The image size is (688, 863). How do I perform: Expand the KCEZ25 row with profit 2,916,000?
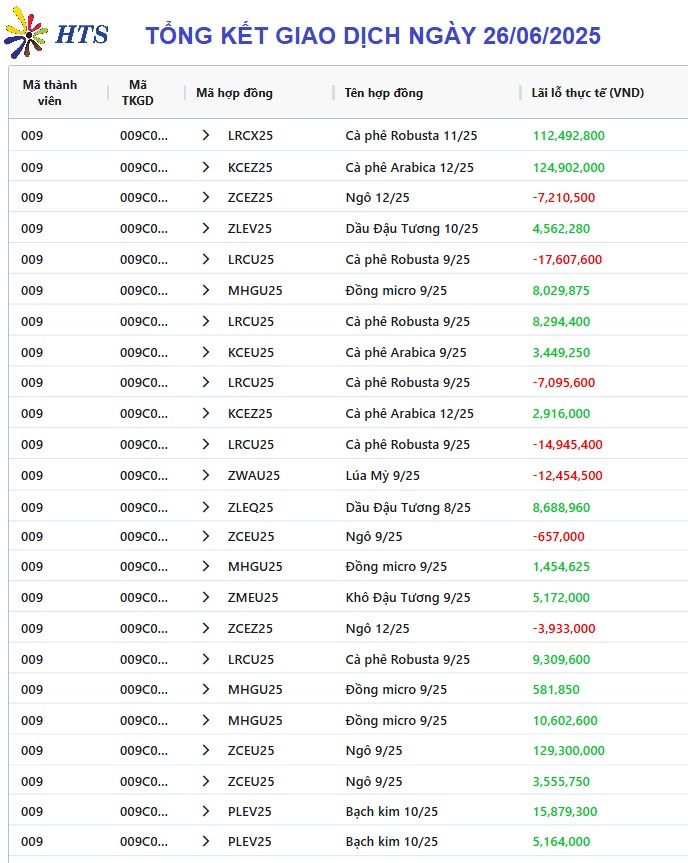tap(206, 413)
